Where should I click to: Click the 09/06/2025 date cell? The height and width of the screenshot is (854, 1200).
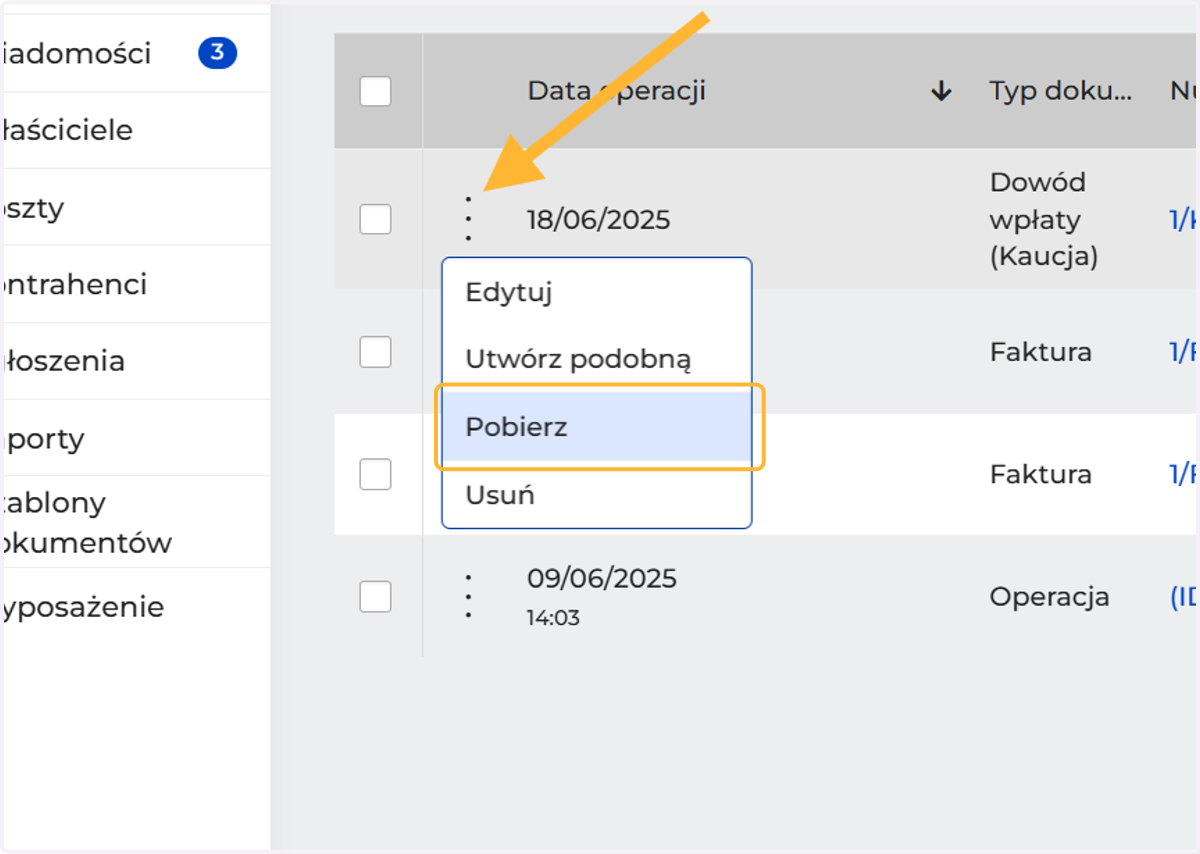click(602, 579)
